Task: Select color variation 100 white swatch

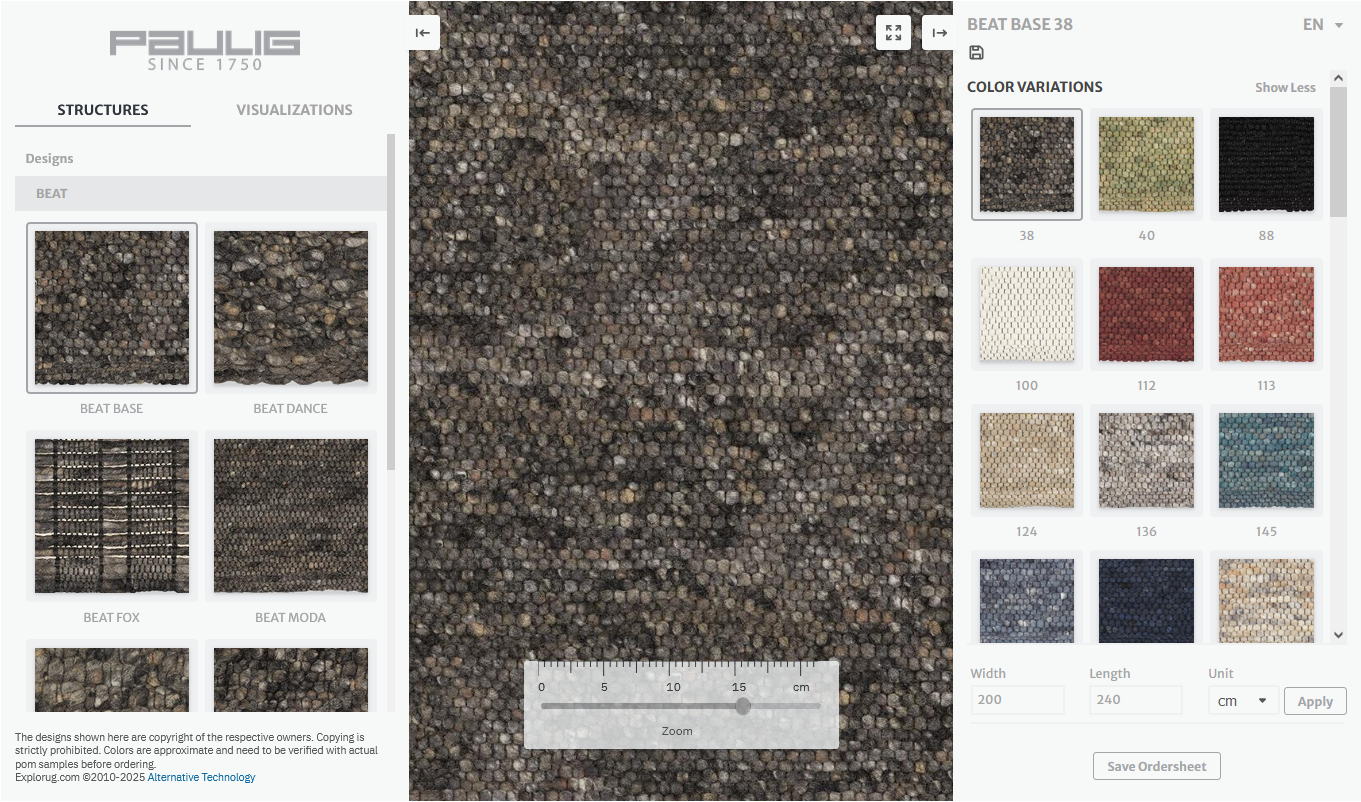Action: (x=1027, y=314)
